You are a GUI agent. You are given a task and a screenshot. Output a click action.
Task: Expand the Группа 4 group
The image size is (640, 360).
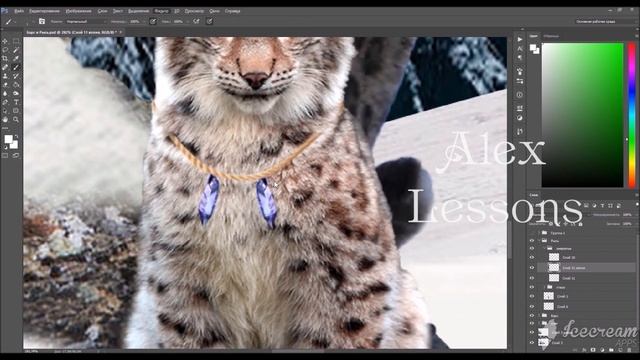point(539,233)
